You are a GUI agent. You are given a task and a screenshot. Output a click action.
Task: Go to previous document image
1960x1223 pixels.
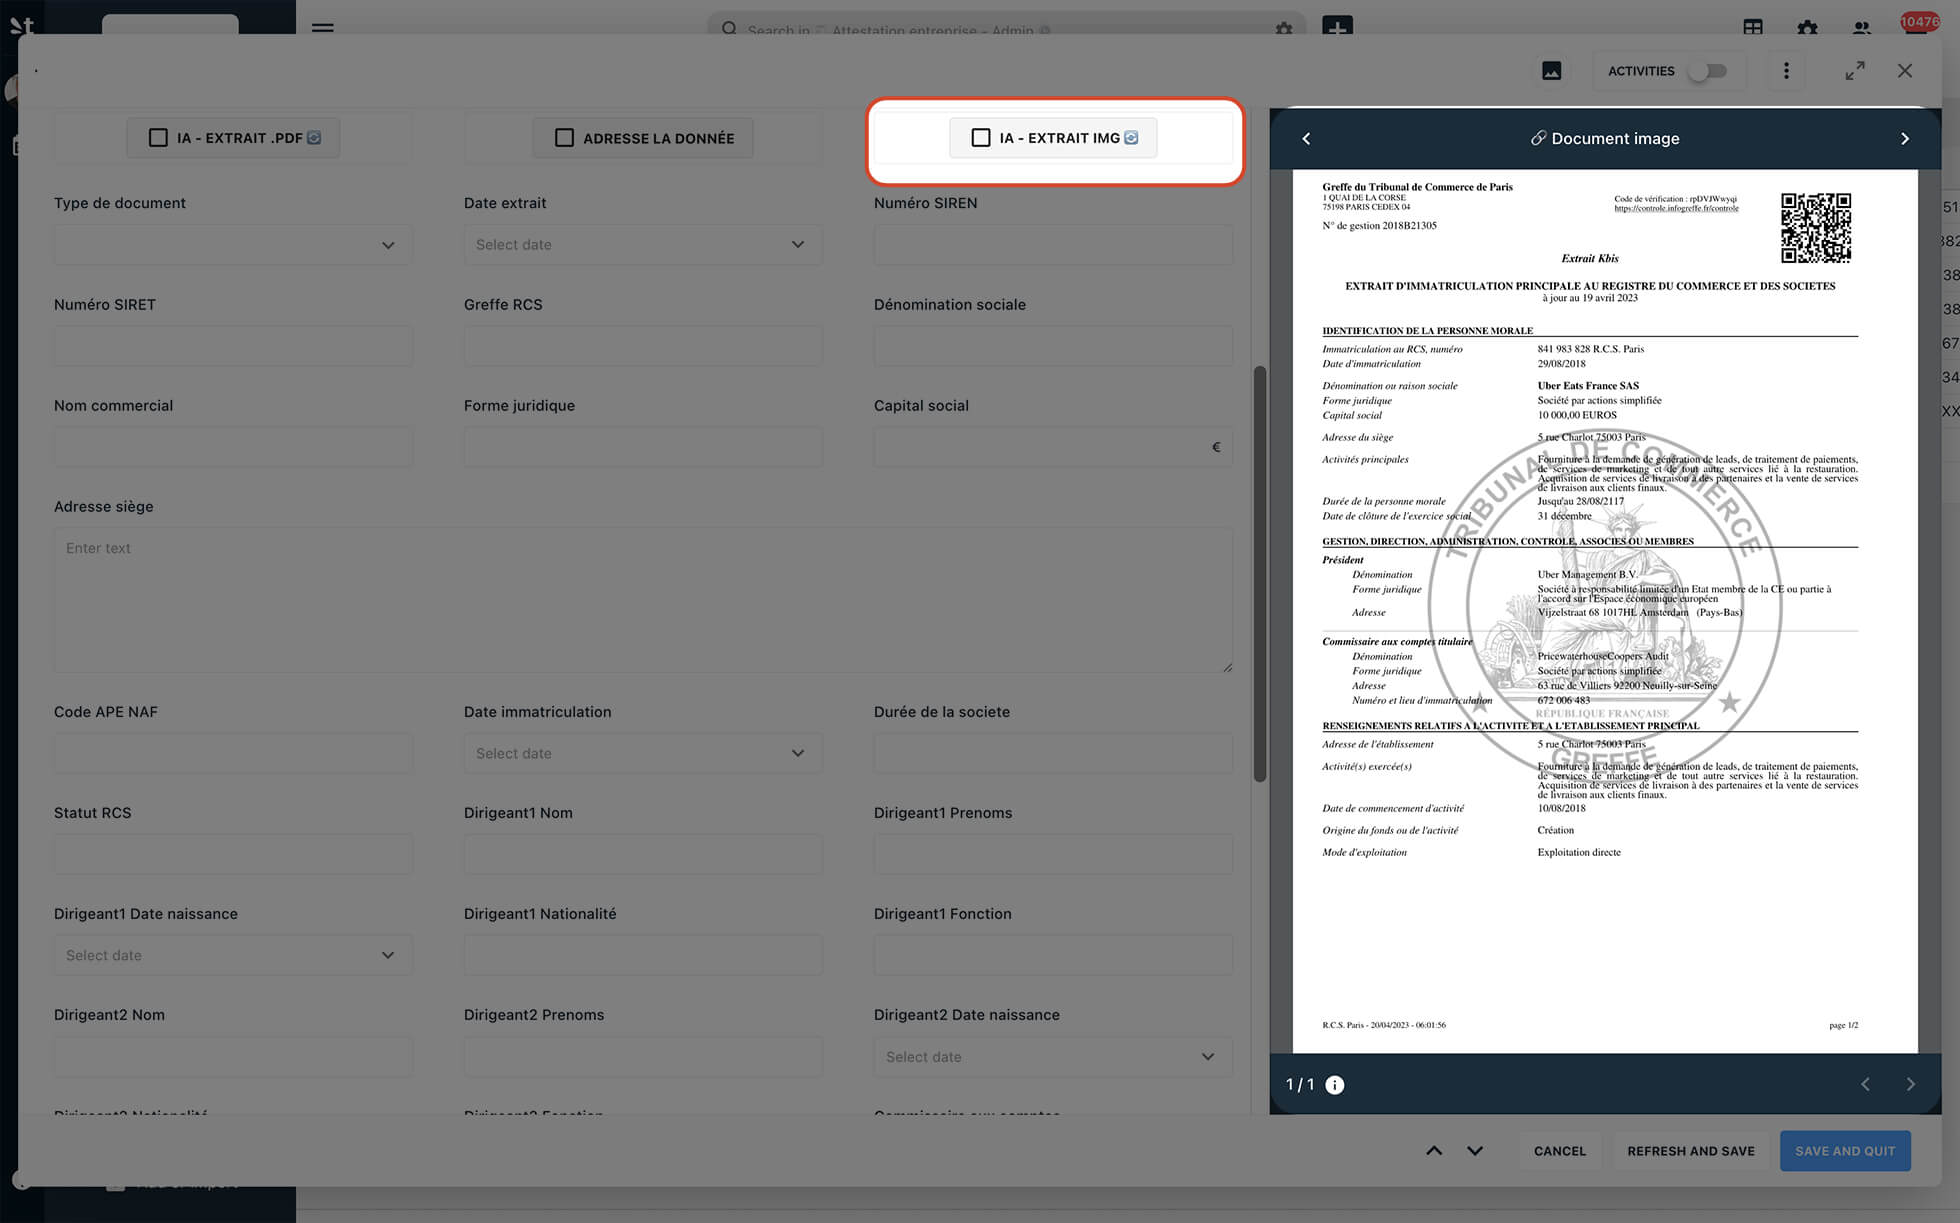[1306, 139]
